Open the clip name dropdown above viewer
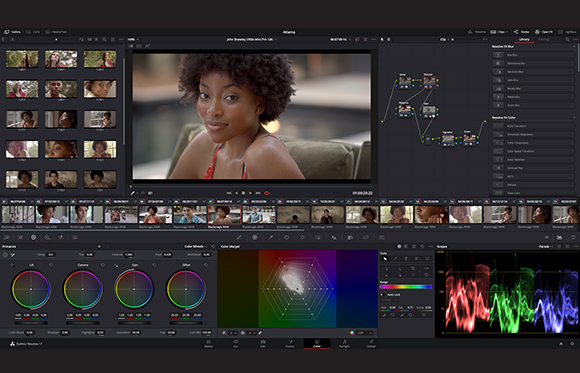This screenshot has height=373, width=580. coord(252,39)
